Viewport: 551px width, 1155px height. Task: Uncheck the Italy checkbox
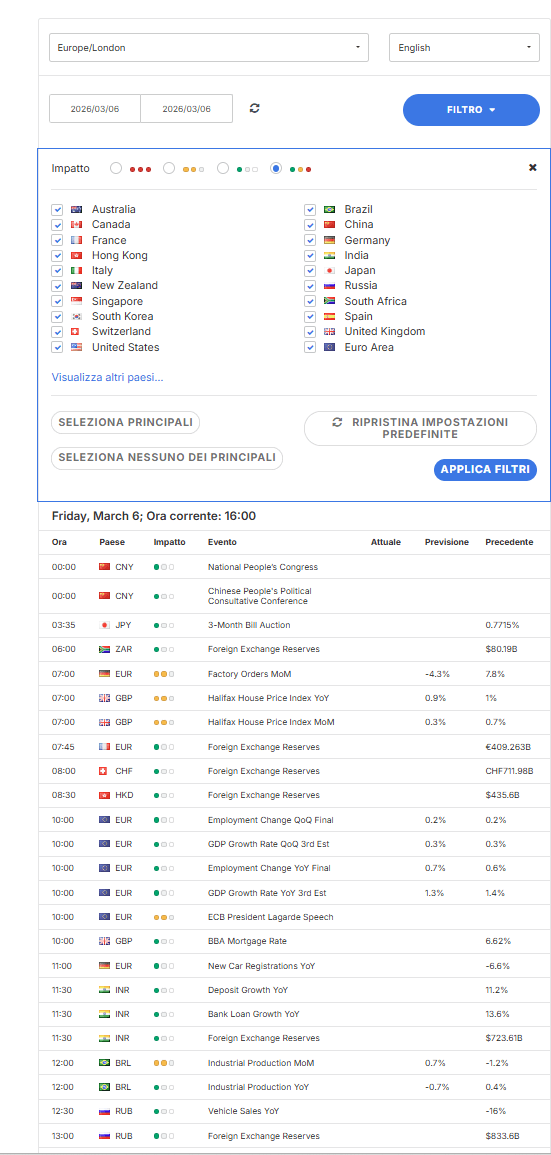click(x=57, y=270)
